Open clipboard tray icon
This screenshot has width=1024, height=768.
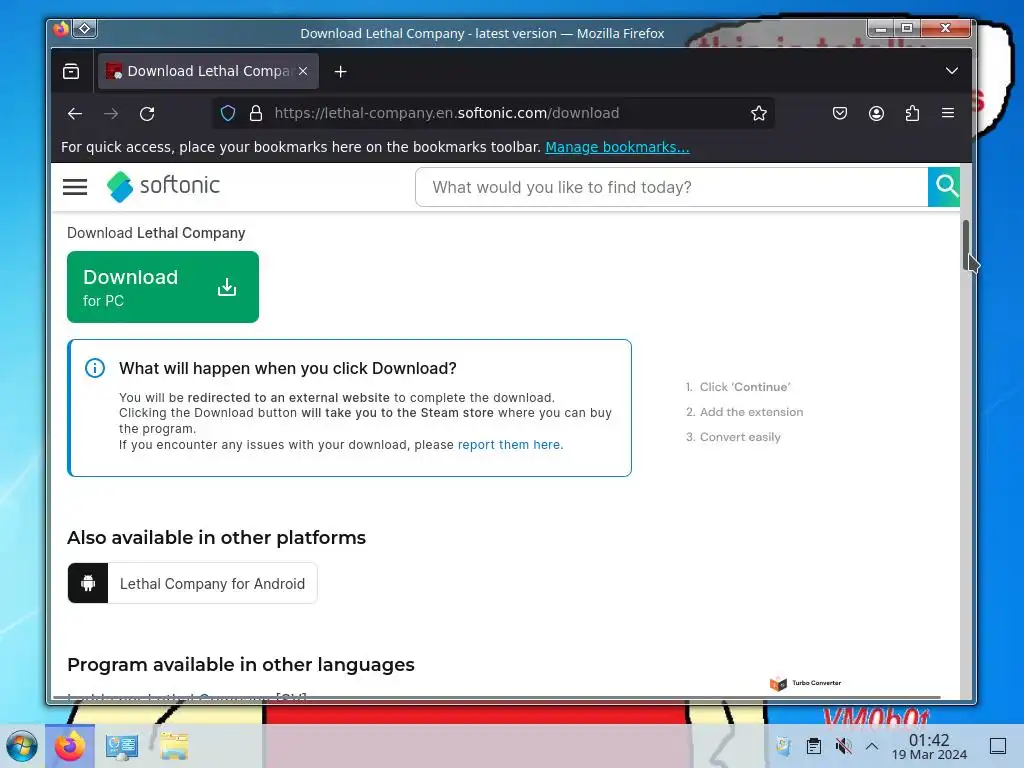[x=814, y=746]
